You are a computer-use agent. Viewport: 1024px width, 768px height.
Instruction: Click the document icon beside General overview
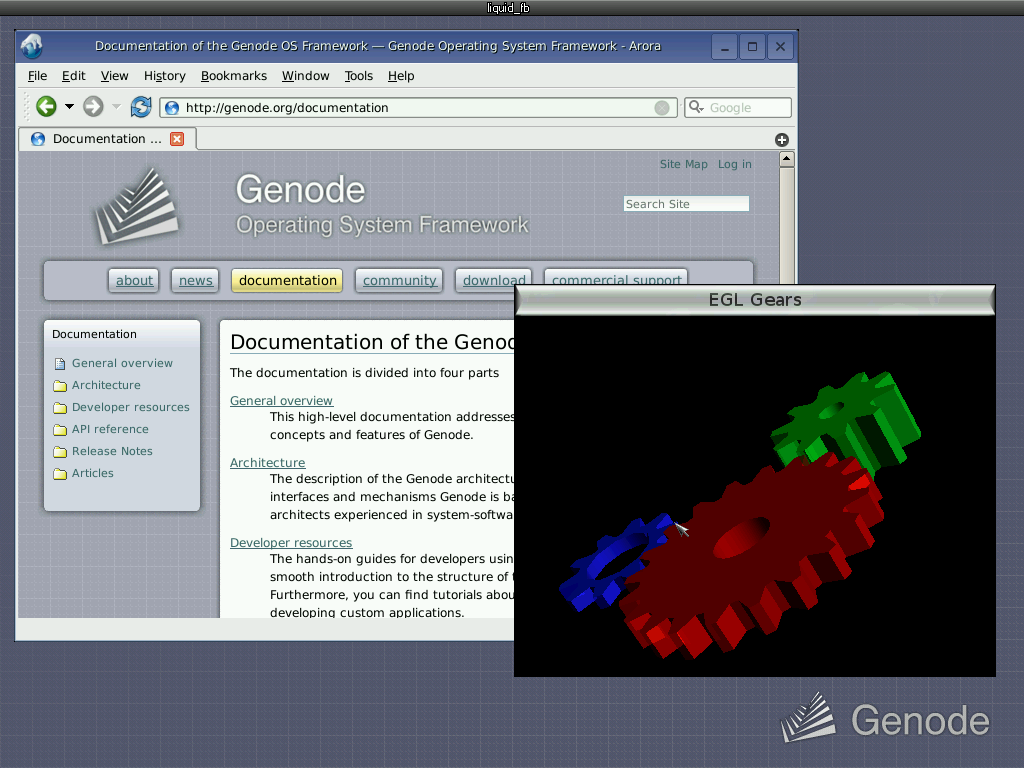(x=59, y=363)
